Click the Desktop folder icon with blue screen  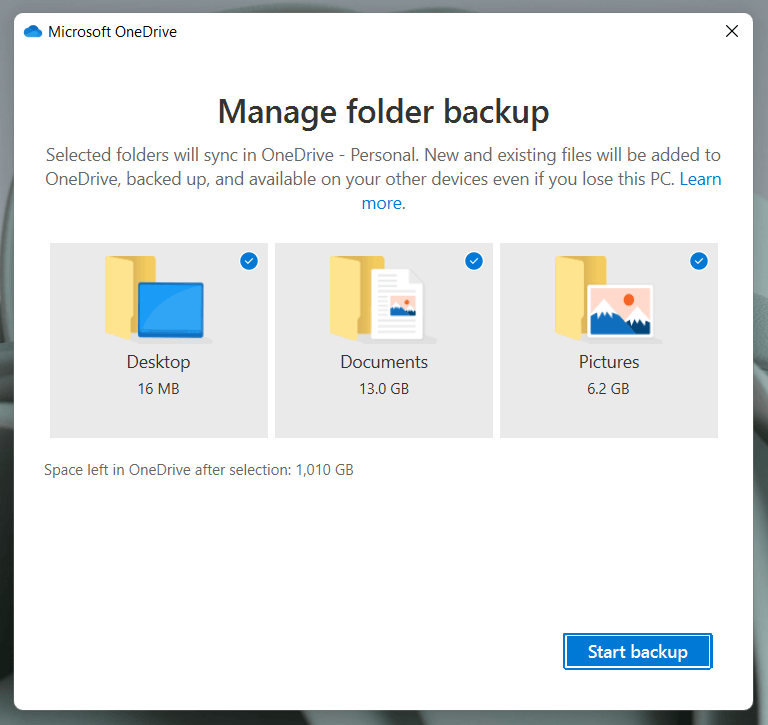point(157,298)
